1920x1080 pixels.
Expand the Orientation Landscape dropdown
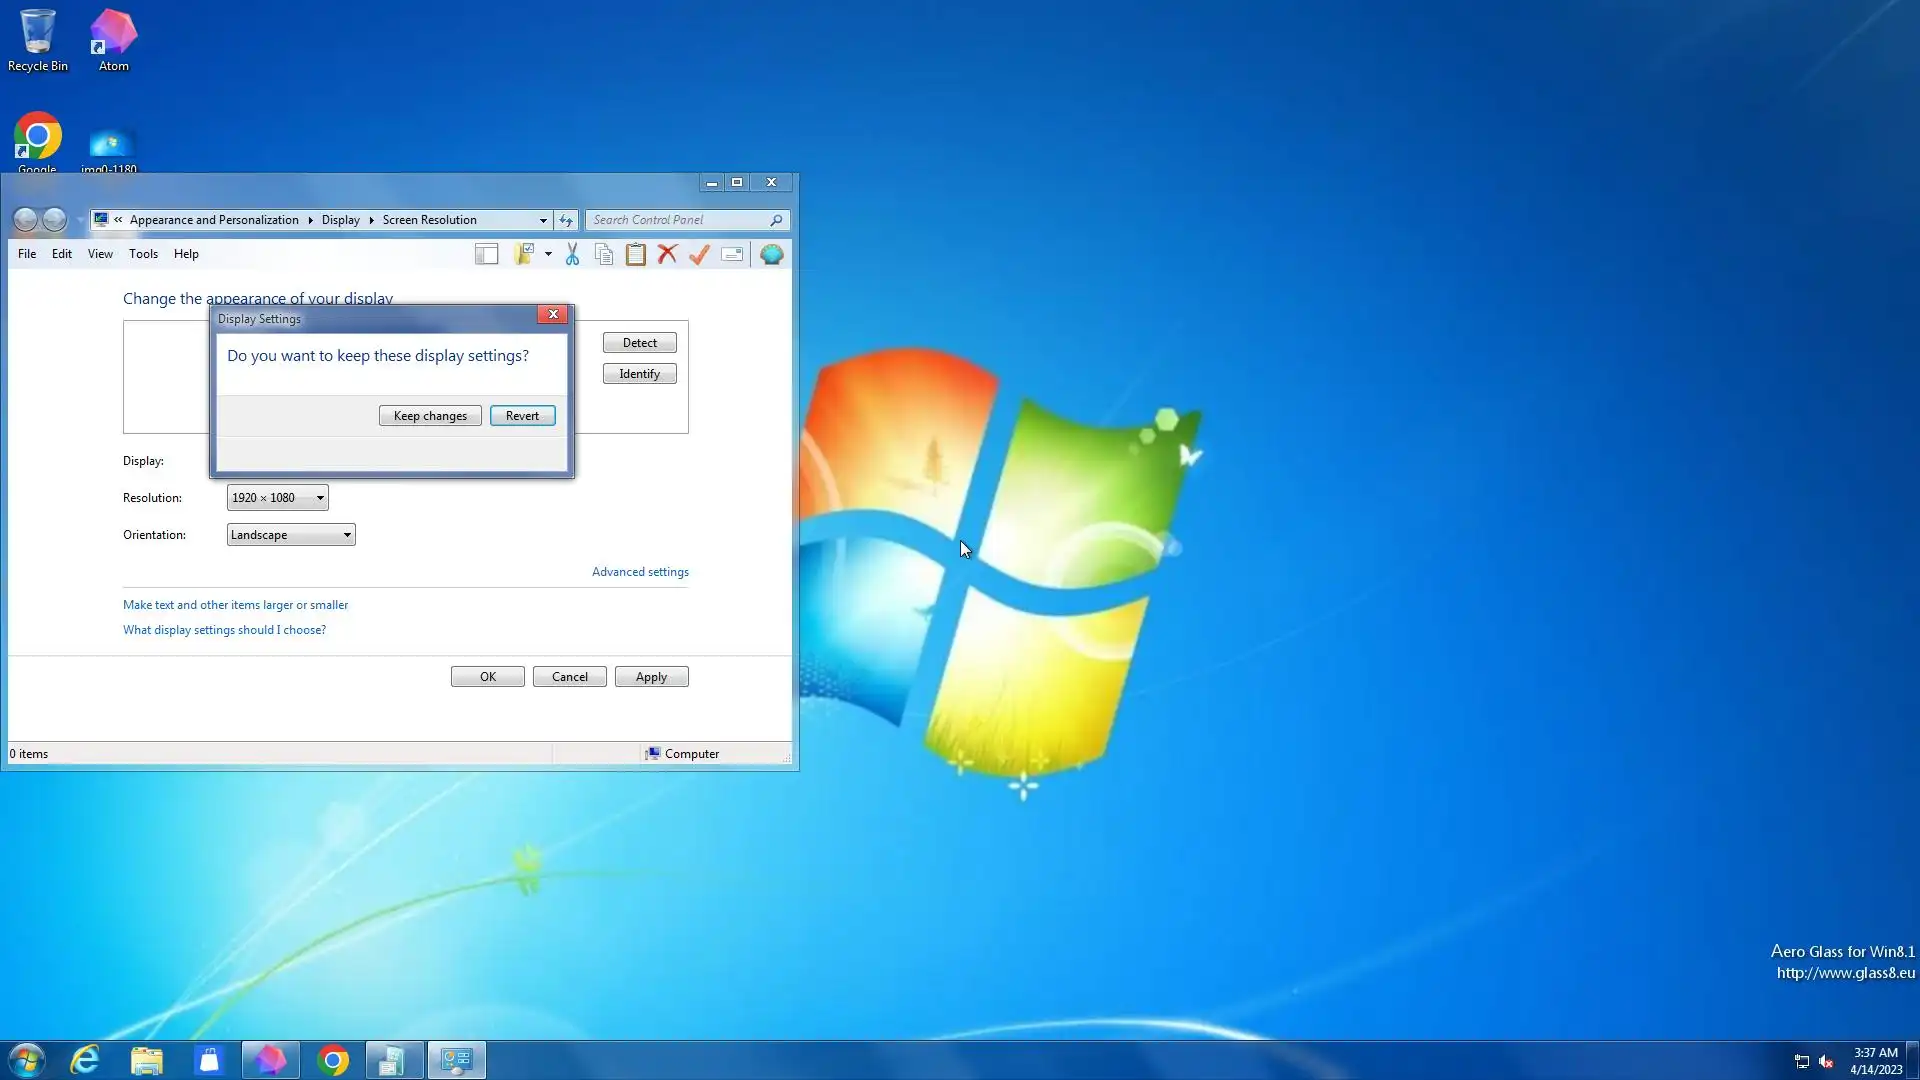(291, 535)
